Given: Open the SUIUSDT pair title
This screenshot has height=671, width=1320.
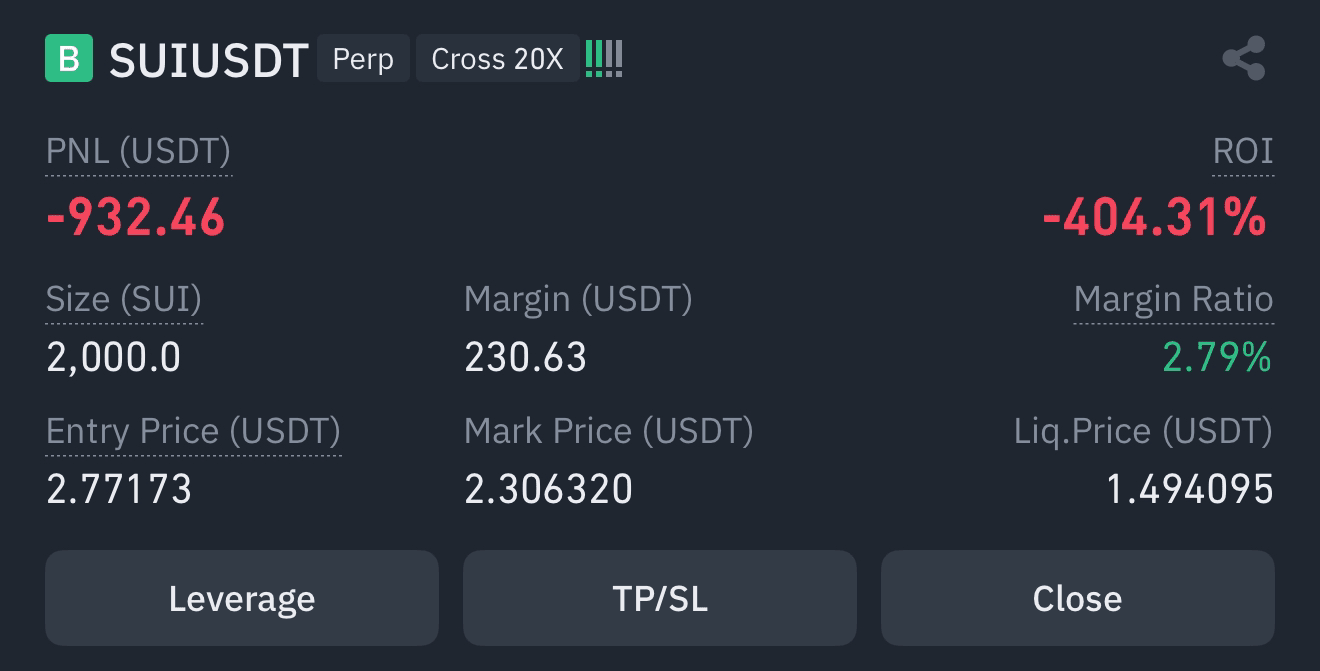Looking at the screenshot, I should pyautogui.click(x=208, y=61).
